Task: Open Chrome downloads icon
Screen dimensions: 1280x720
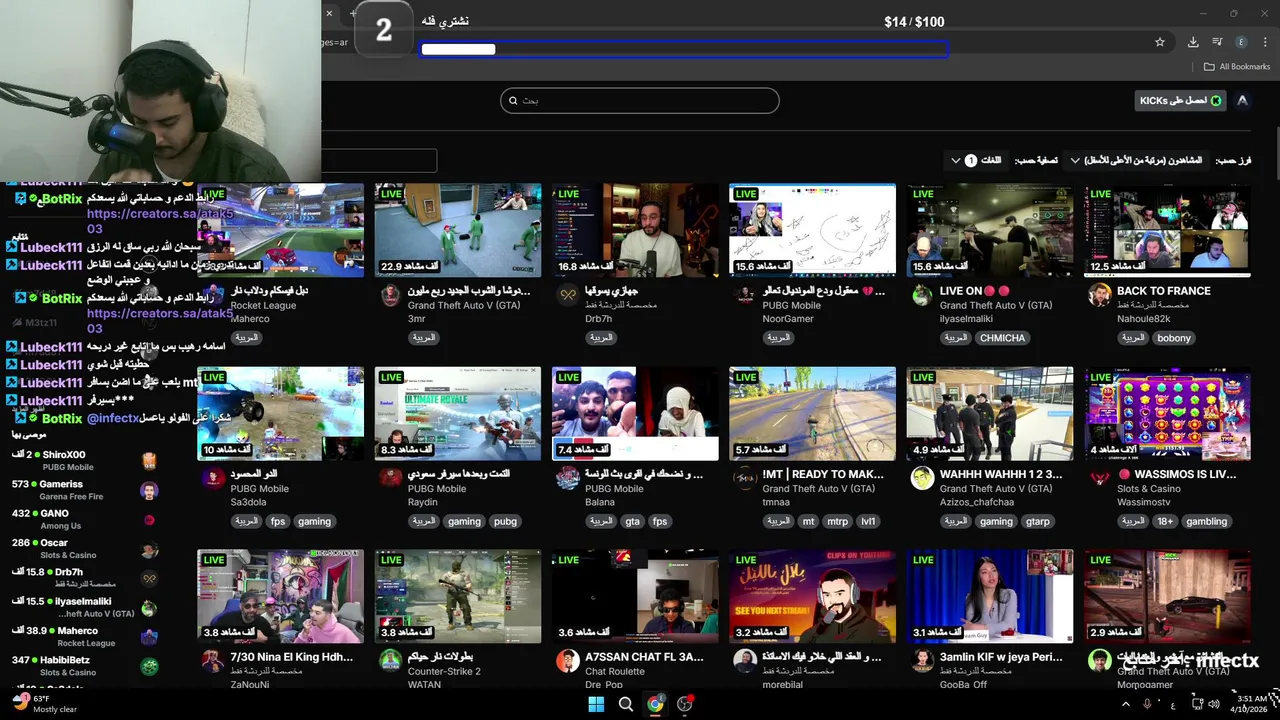Action: [1193, 42]
